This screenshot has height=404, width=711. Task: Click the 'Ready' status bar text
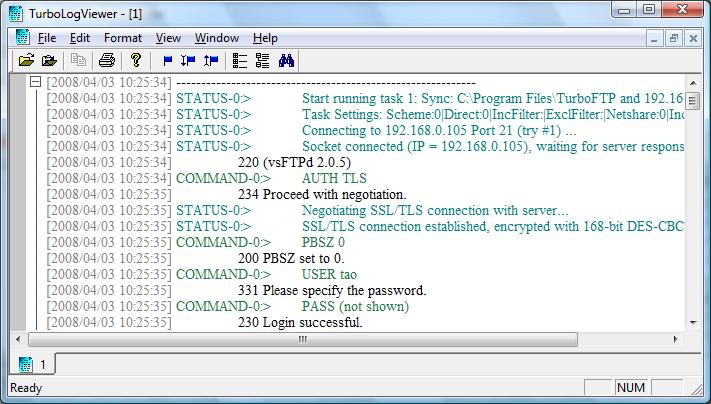(26, 388)
